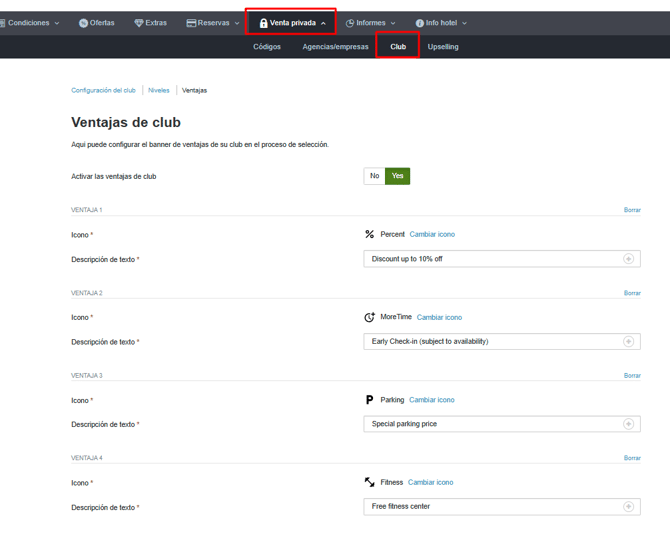
Task: Set club advantages toggle to Yes
Action: click(397, 176)
